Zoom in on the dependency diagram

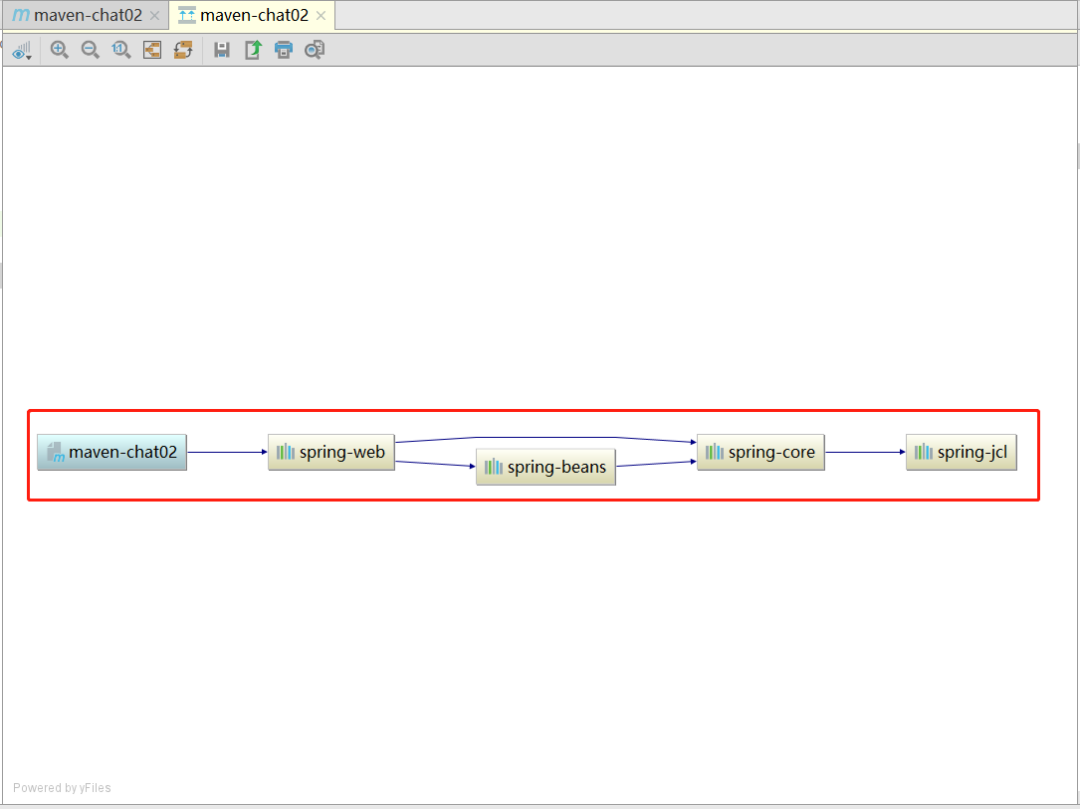pyautogui.click(x=60, y=50)
